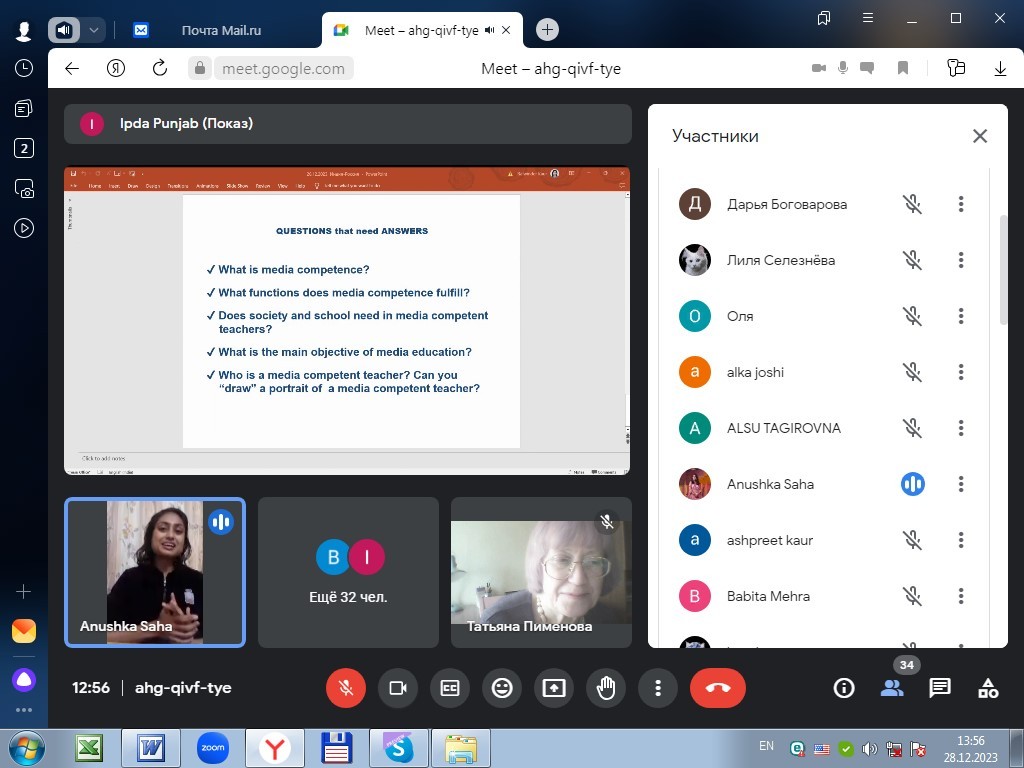
Task: Open a new browser tab
Action: [x=547, y=30]
